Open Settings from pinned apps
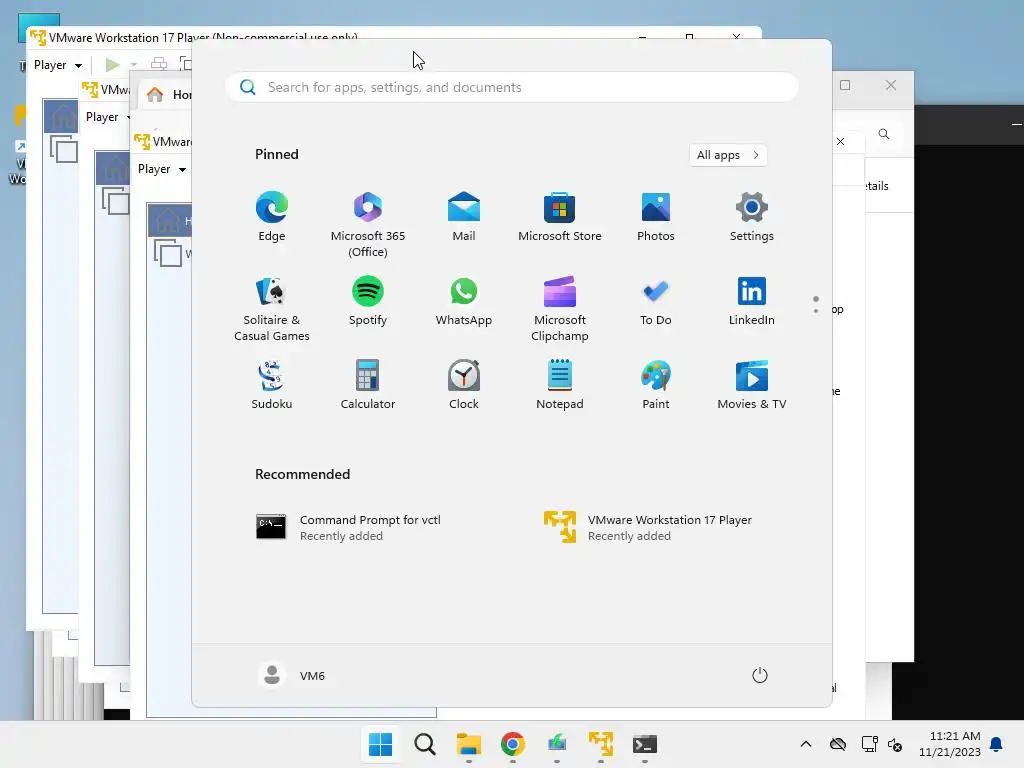 [752, 217]
